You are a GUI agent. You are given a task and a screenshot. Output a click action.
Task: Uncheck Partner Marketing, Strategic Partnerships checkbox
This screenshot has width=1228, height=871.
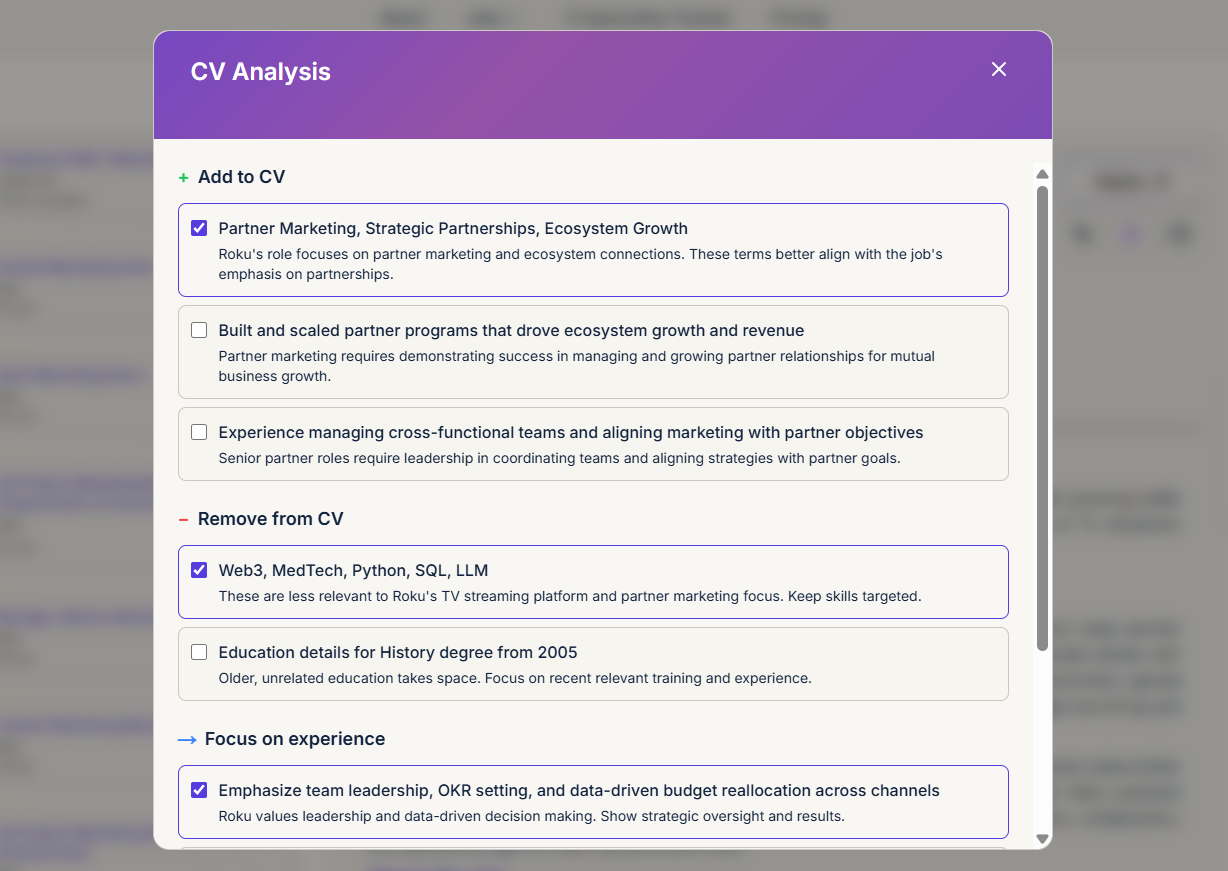pyautogui.click(x=199, y=228)
